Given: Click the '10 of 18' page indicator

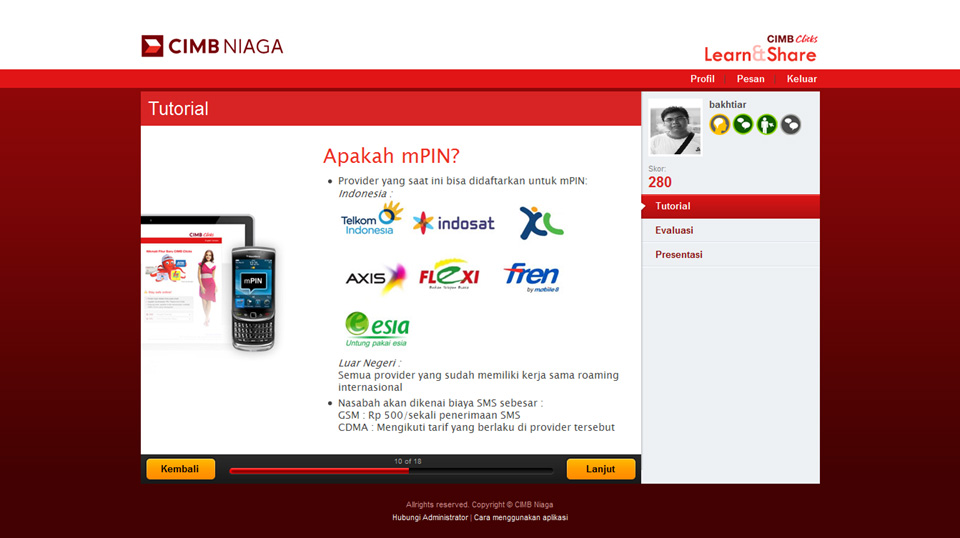Looking at the screenshot, I should click(x=408, y=461).
